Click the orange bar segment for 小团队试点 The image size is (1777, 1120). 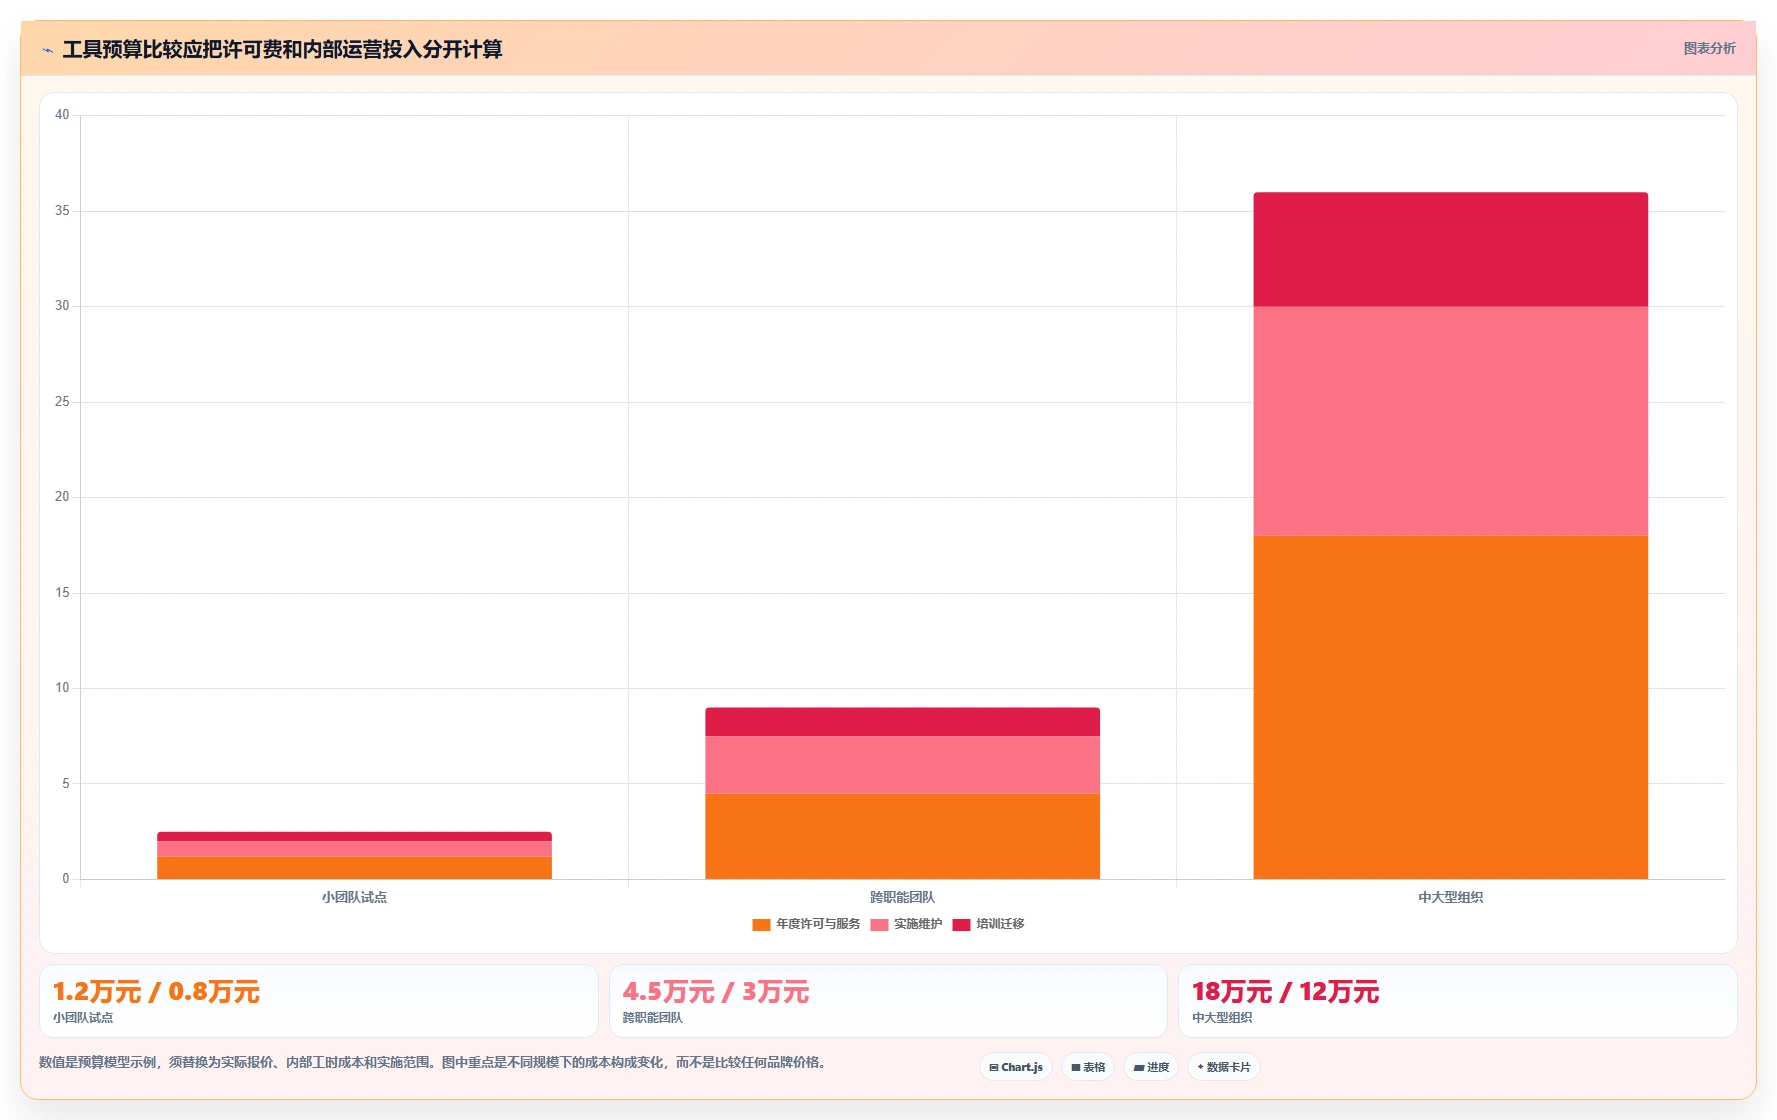(x=354, y=868)
